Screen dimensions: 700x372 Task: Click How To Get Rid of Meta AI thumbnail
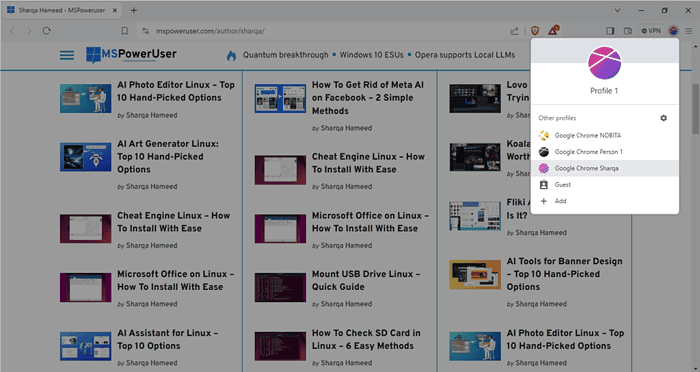coord(280,98)
